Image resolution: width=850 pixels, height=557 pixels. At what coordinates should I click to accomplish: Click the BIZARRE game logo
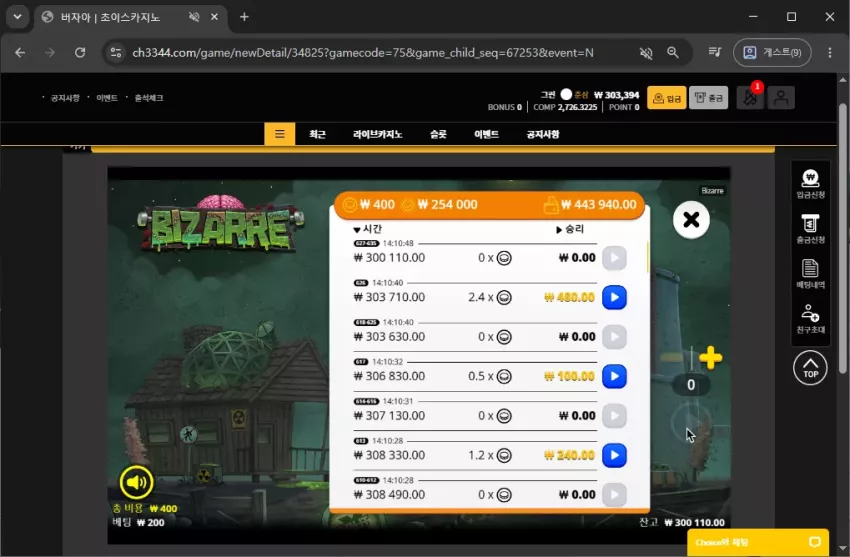pos(221,225)
